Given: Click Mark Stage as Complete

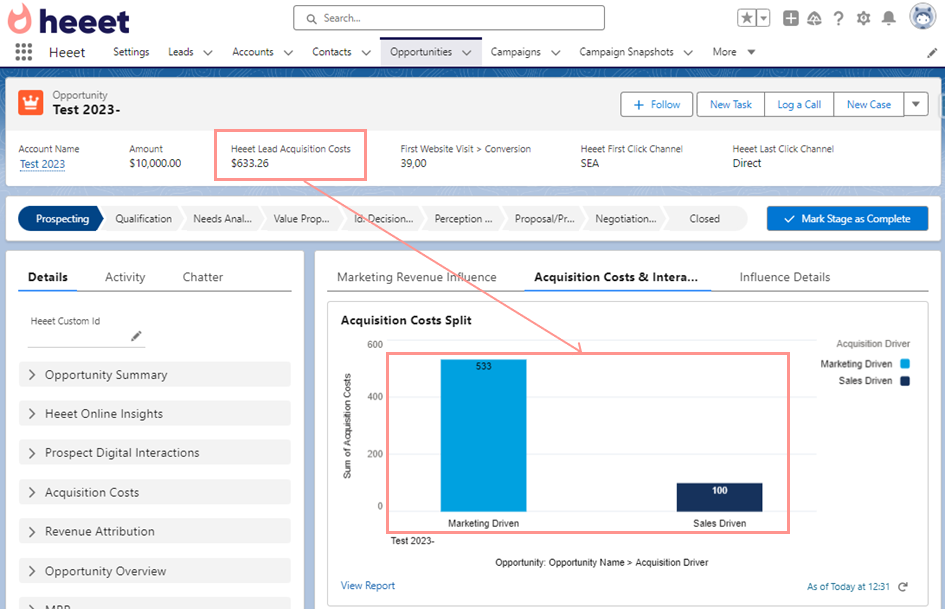Looking at the screenshot, I should pos(847,219).
